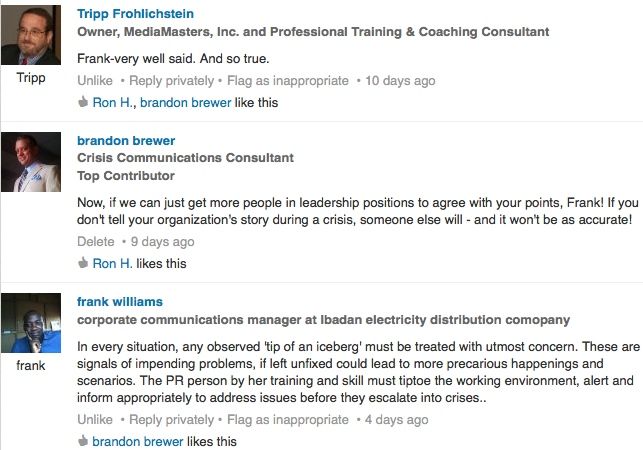The width and height of the screenshot is (643, 450).
Task: Unlike Tripp Frohlichstein's comment
Action: 95,80
